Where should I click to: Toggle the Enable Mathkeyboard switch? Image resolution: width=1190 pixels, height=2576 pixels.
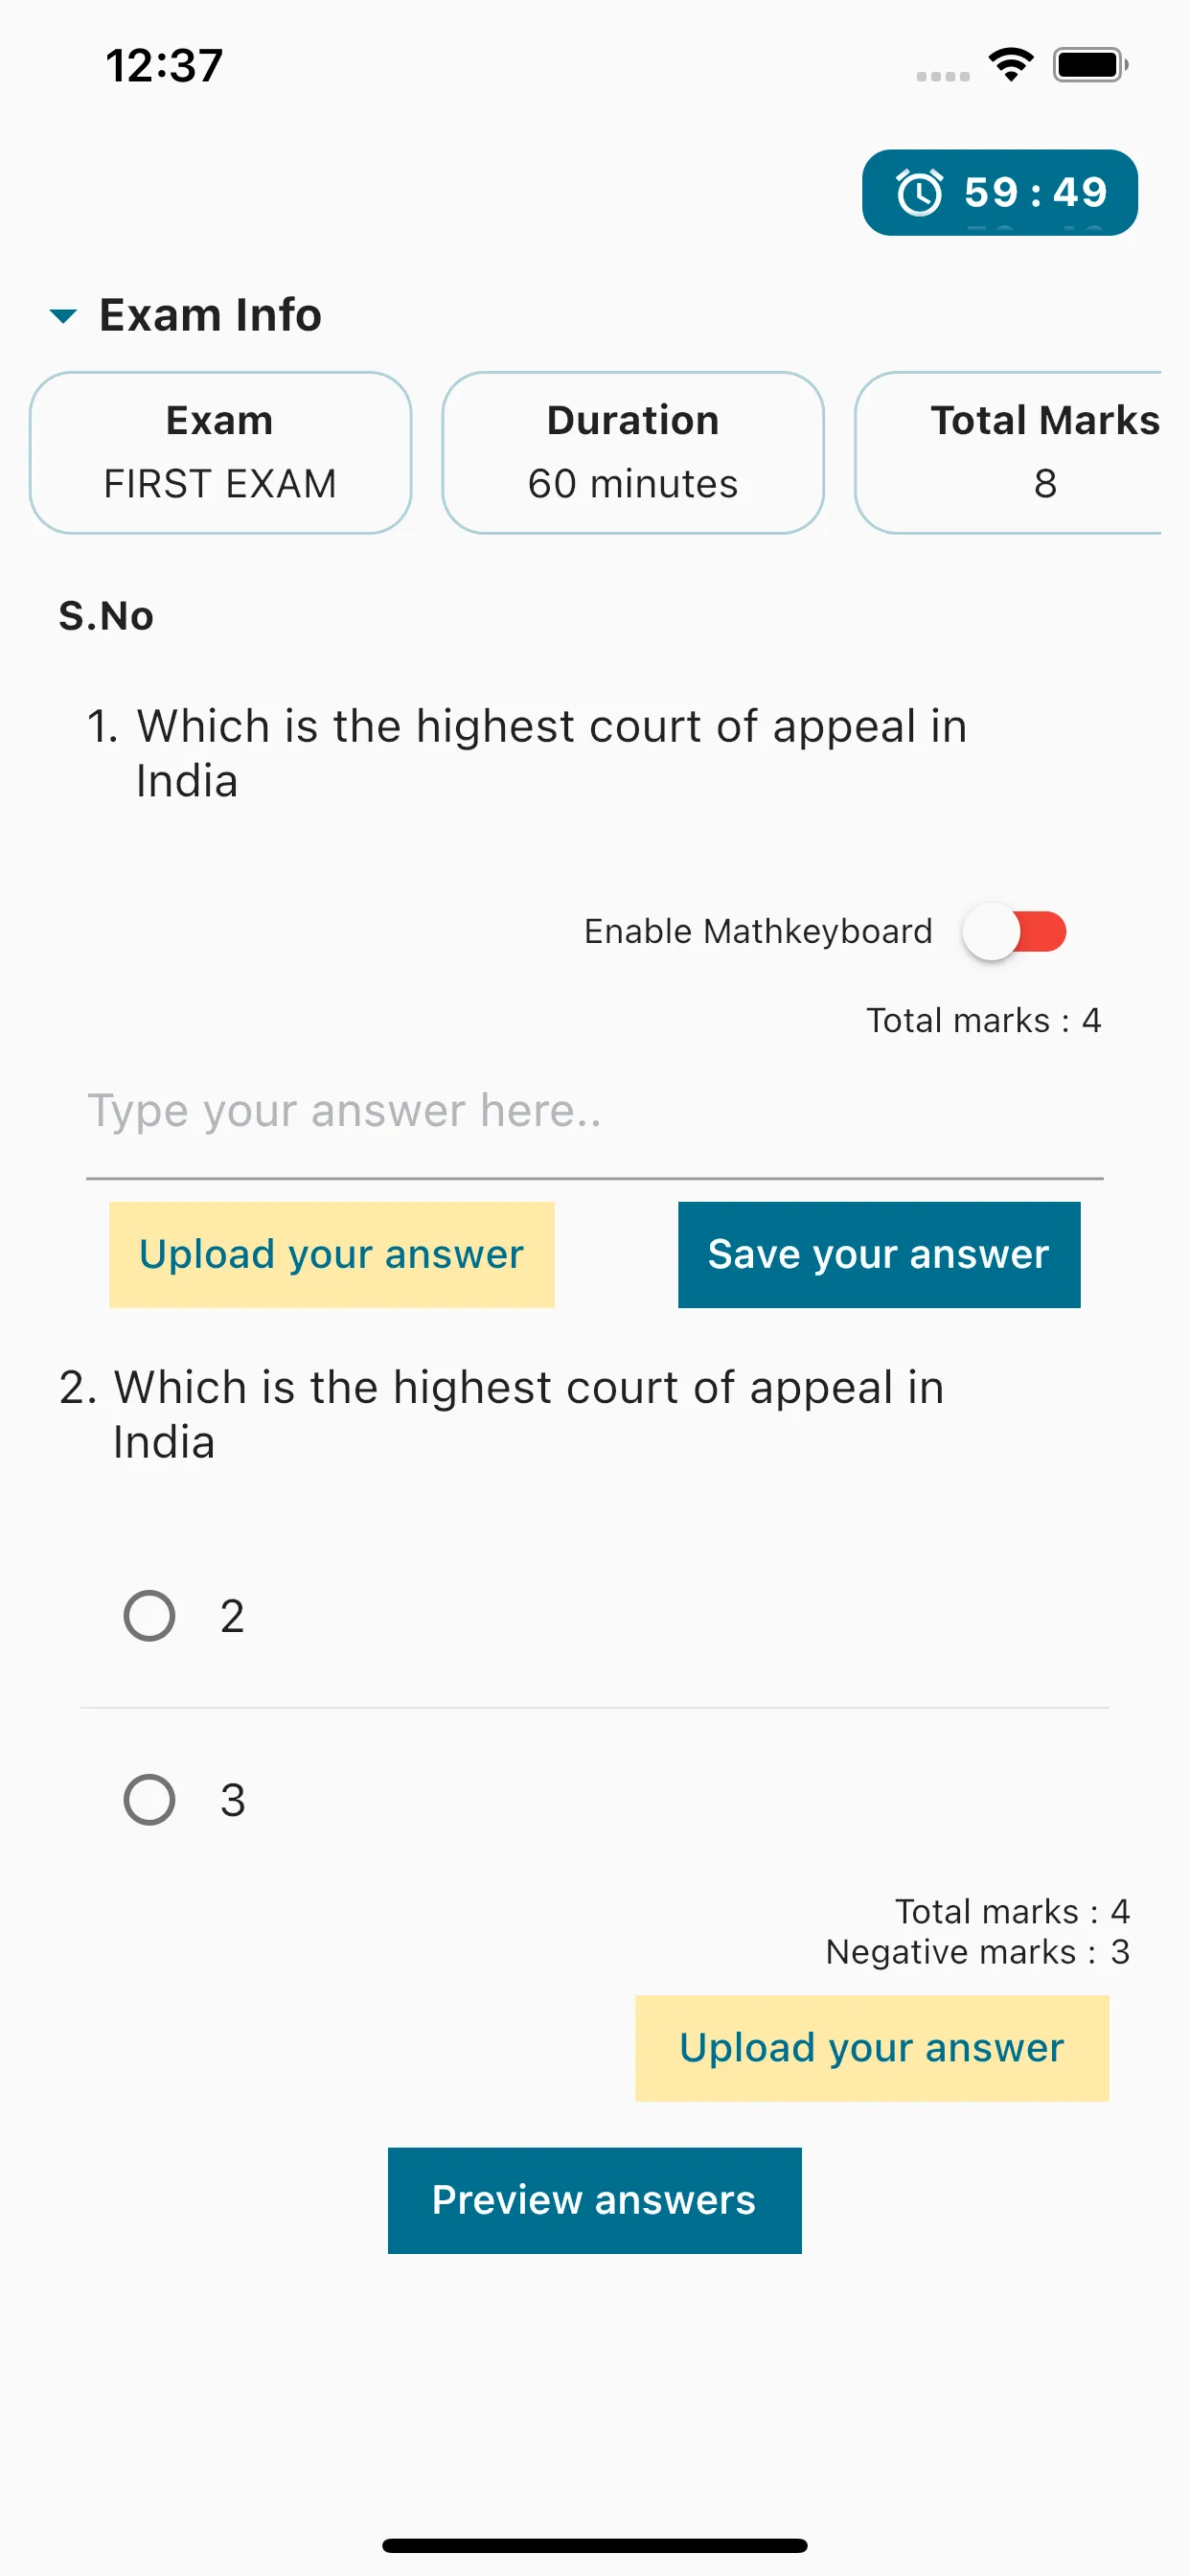tap(1014, 931)
